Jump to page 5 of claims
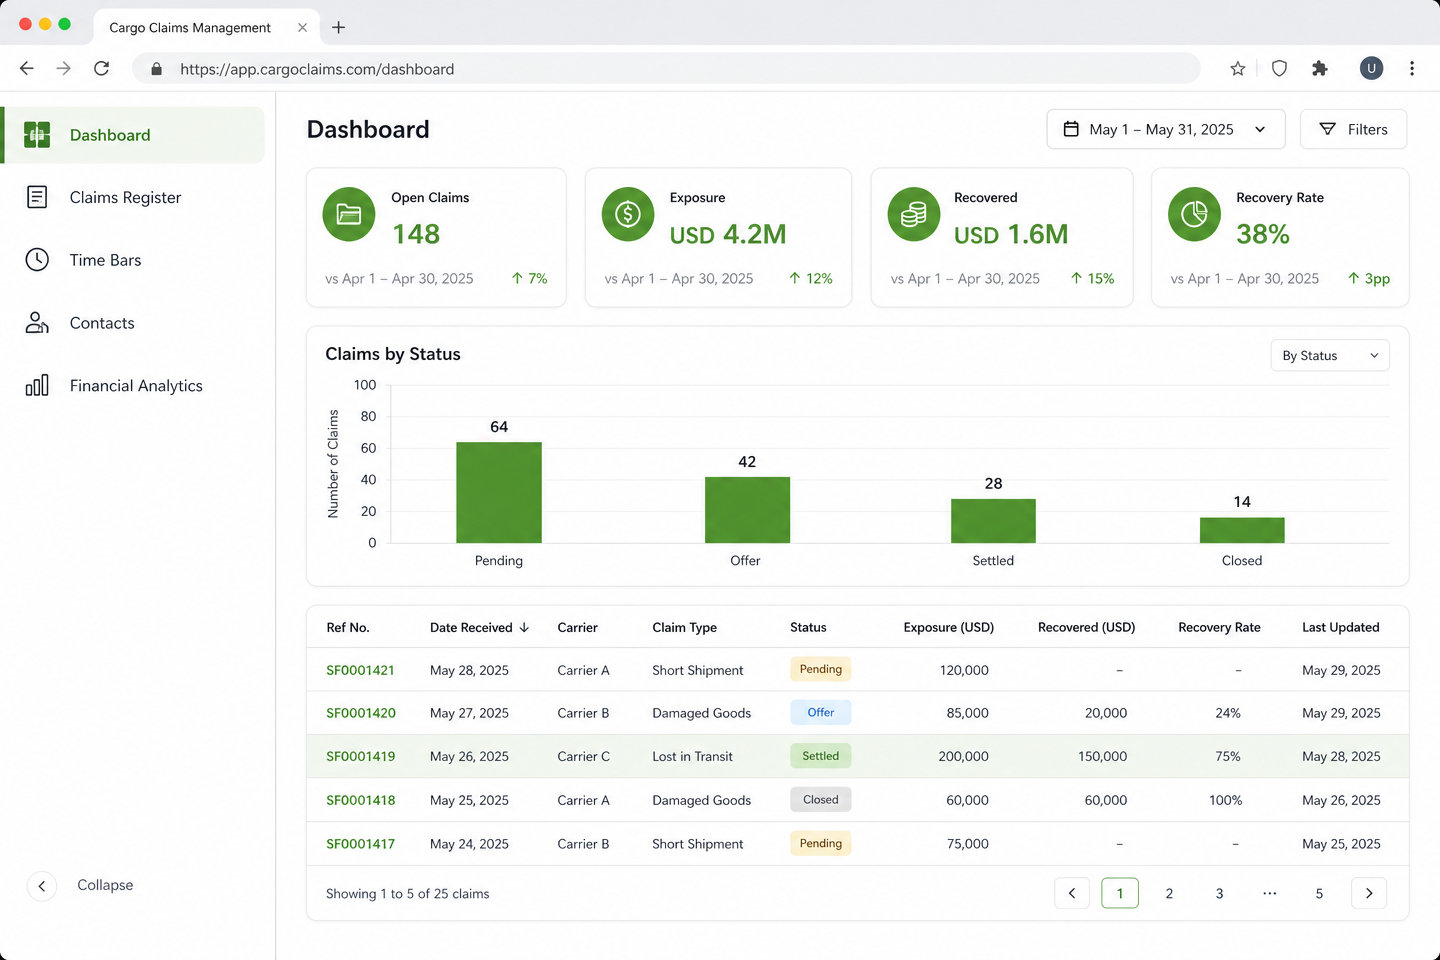Viewport: 1440px width, 960px height. 1319,893
